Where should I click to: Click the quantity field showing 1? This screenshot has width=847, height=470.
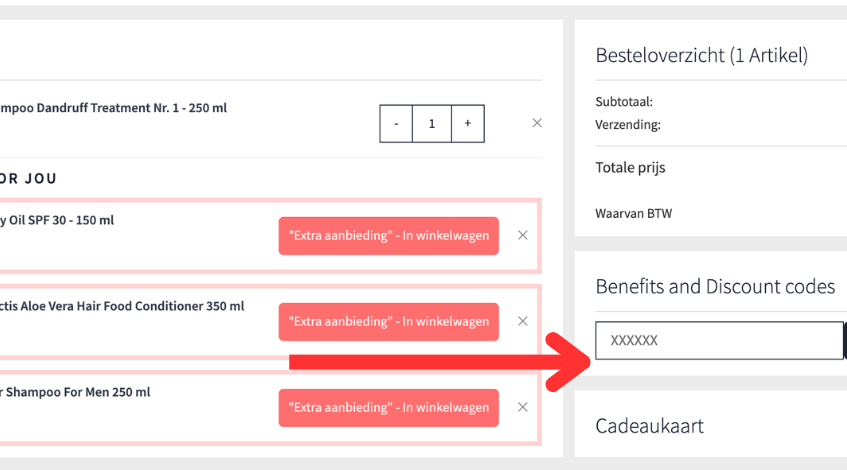432,124
